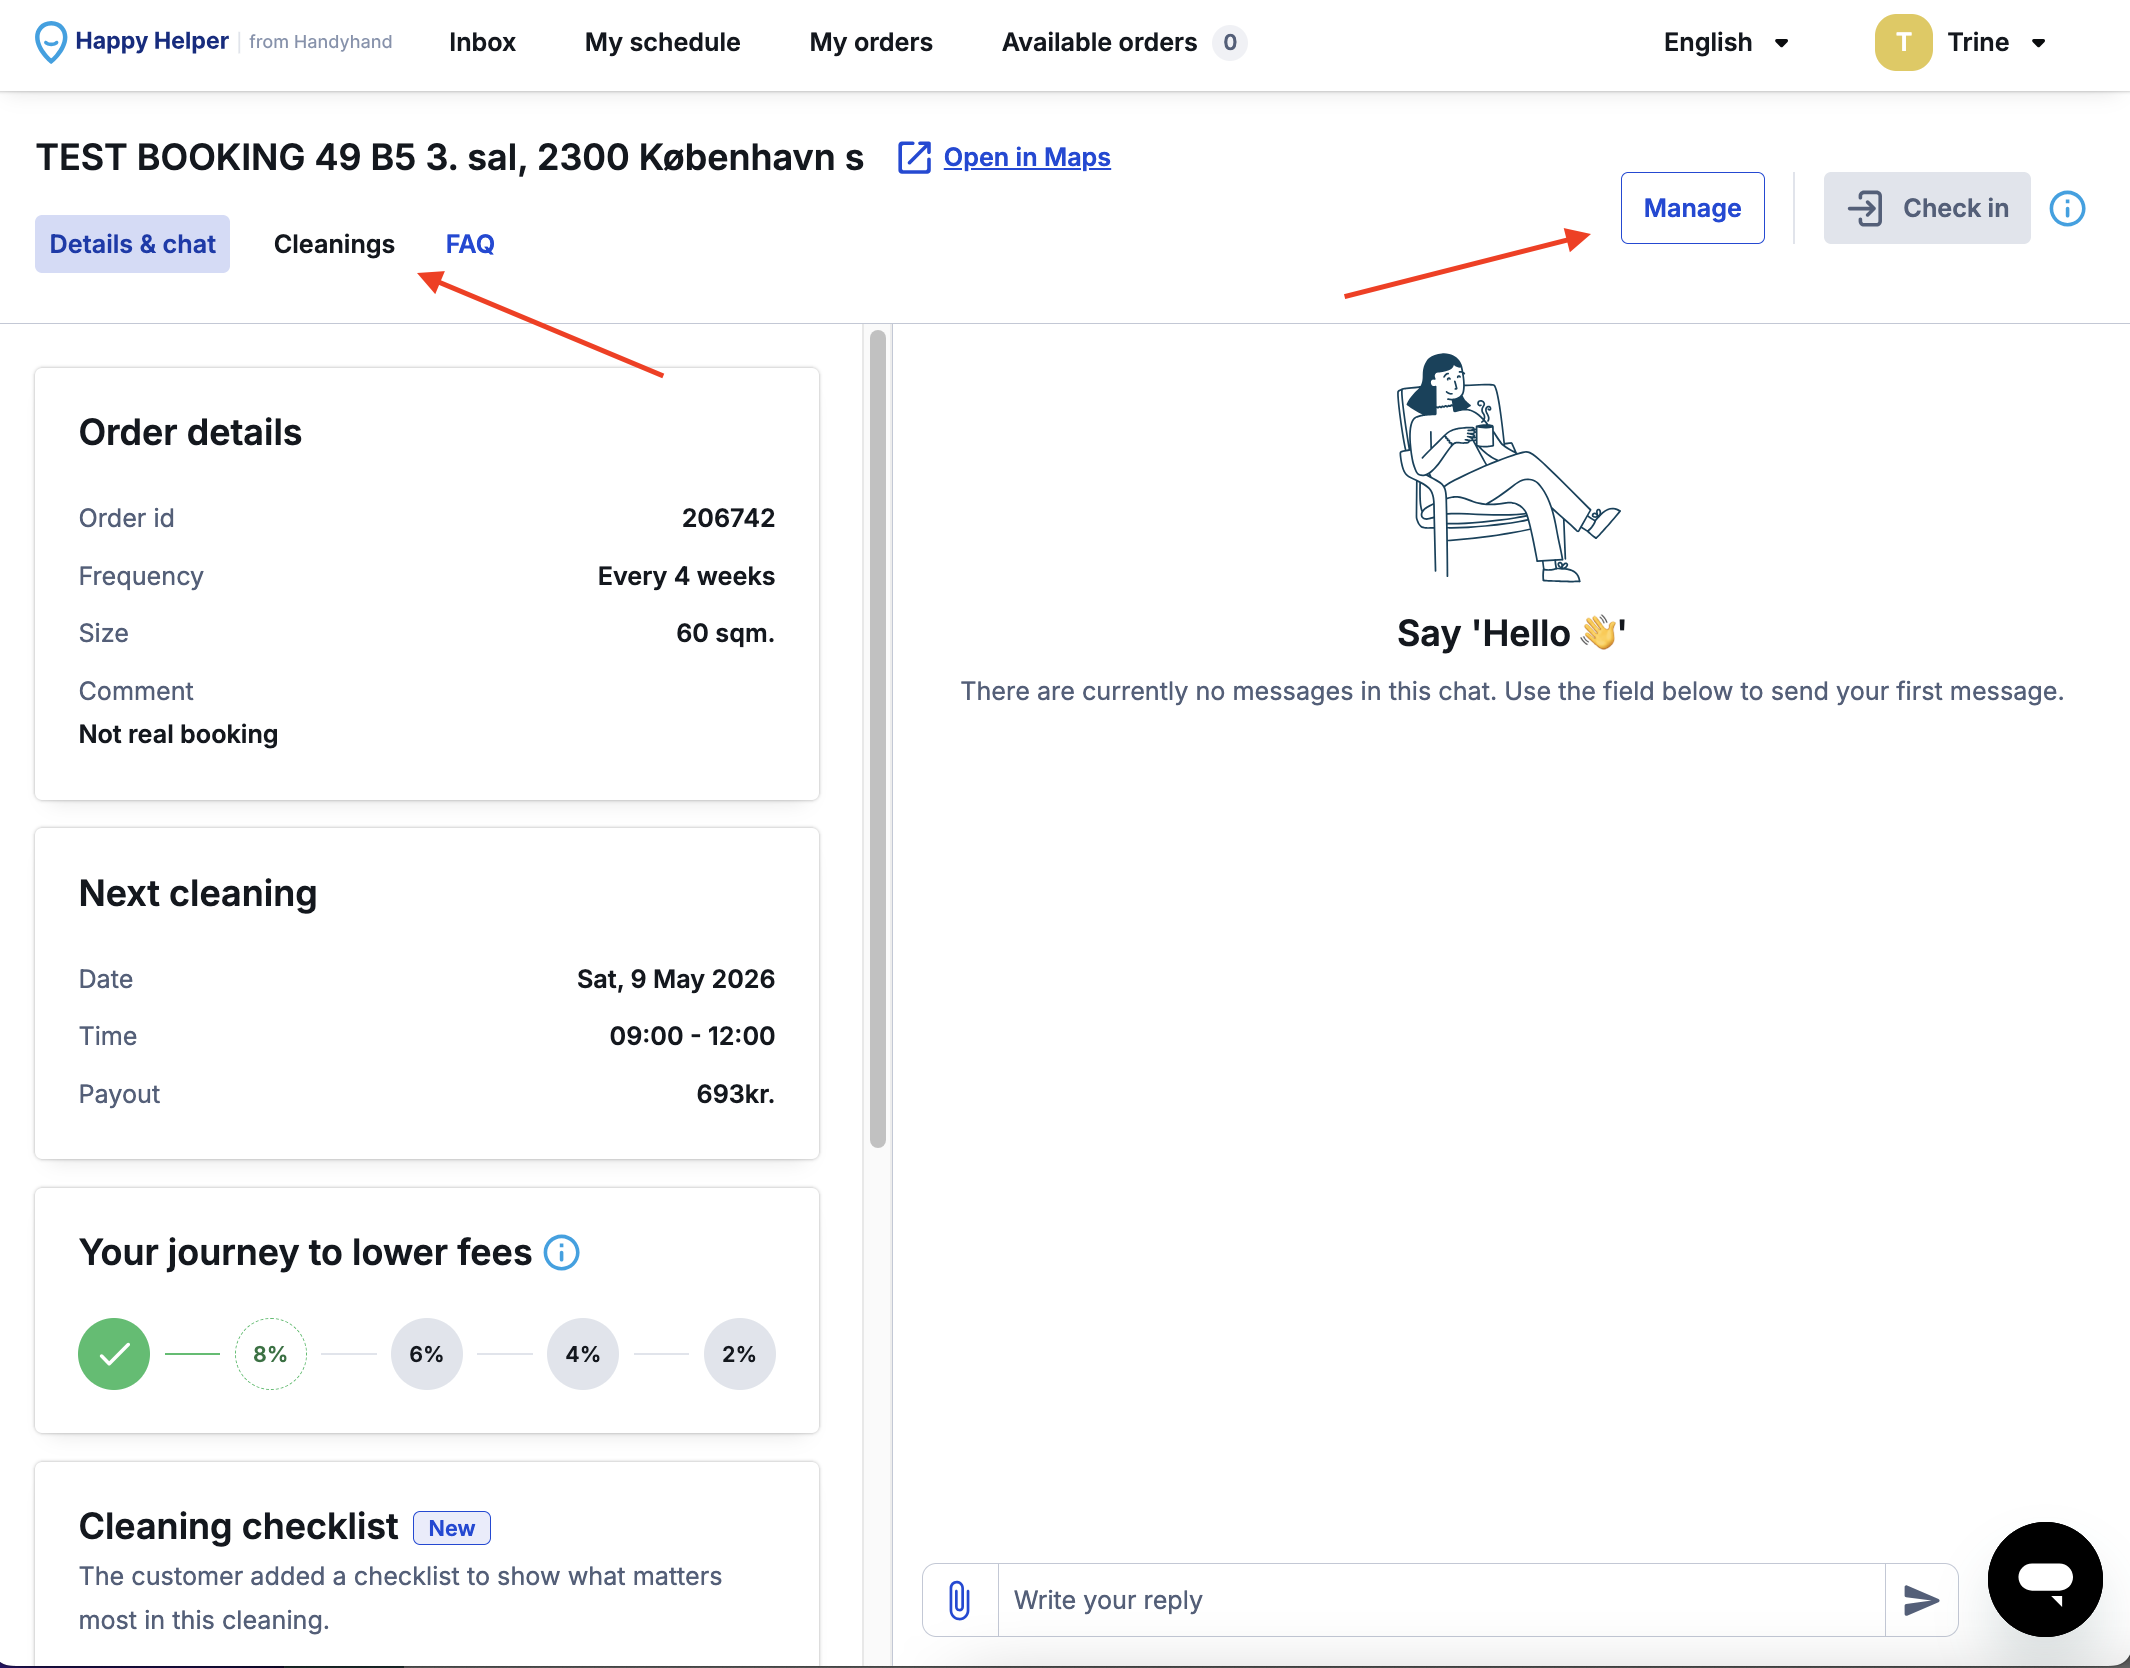Switch to the Cleanings tab
This screenshot has height=1668, width=2130.
(x=334, y=244)
